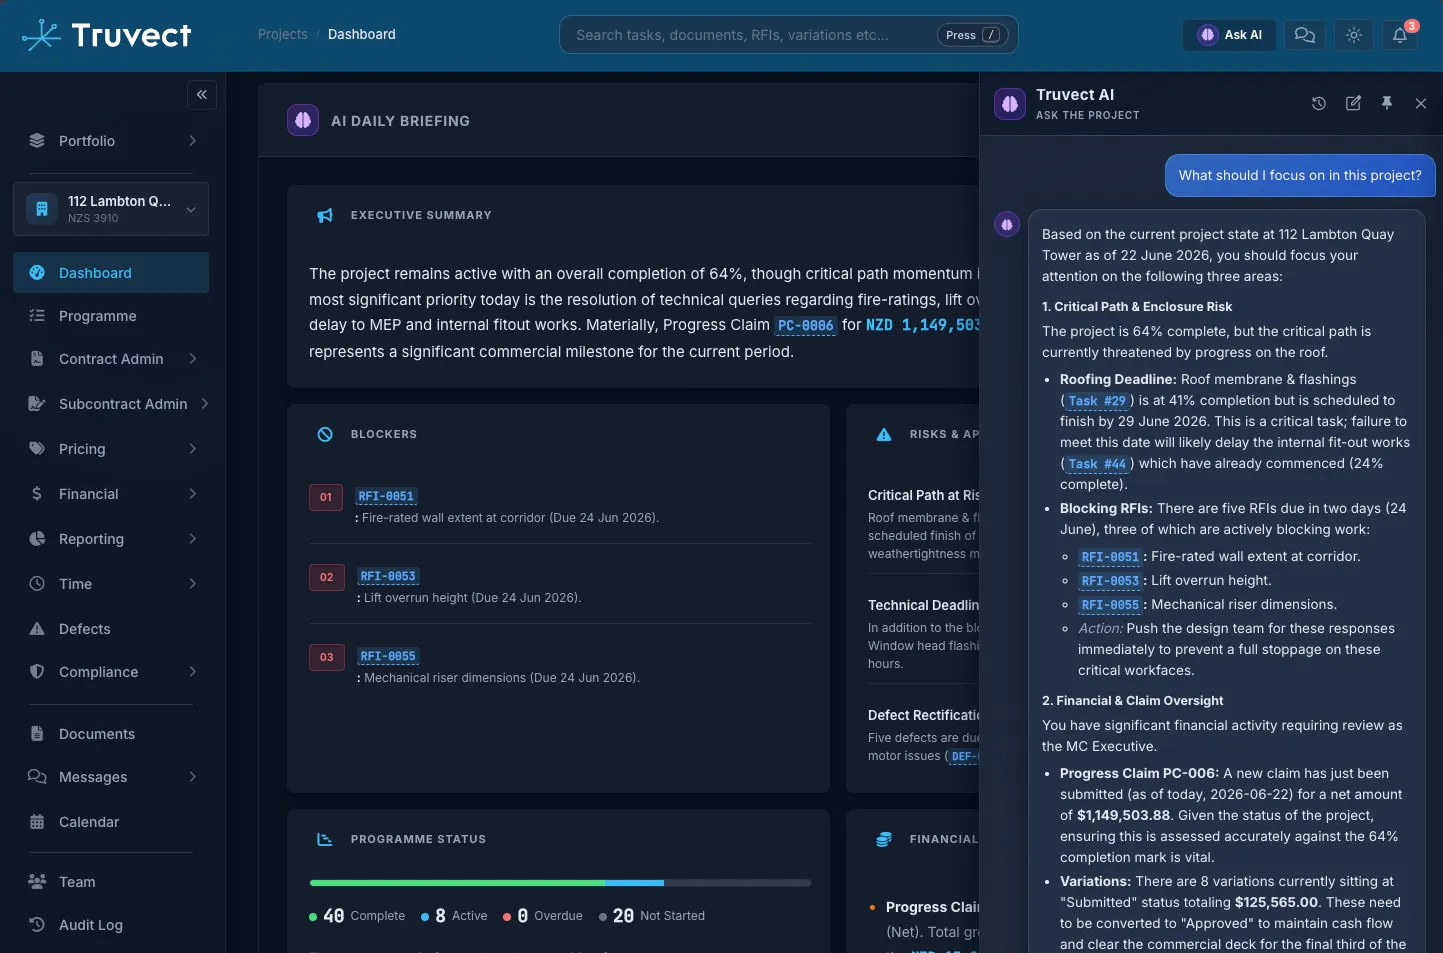Open Documents in the sidebar
The width and height of the screenshot is (1443, 953).
pos(111,734)
